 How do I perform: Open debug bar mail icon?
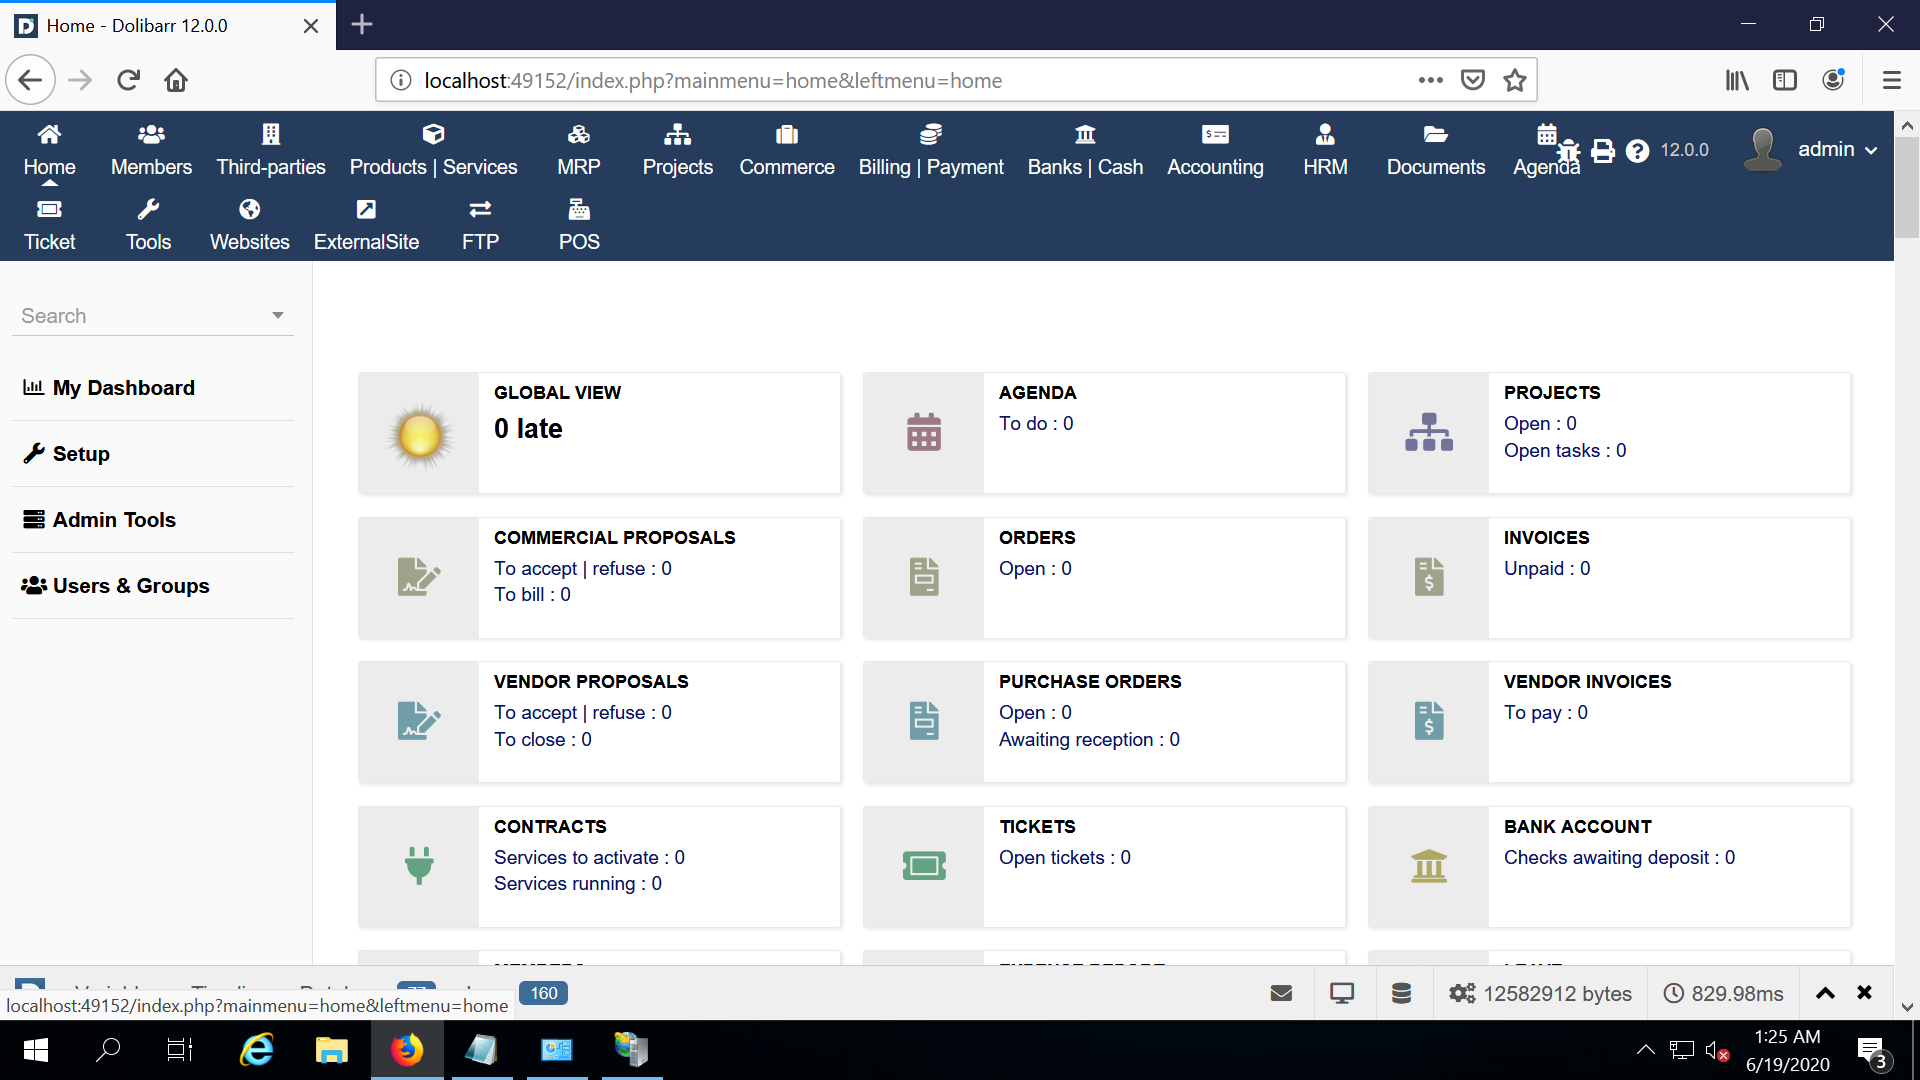1281,993
